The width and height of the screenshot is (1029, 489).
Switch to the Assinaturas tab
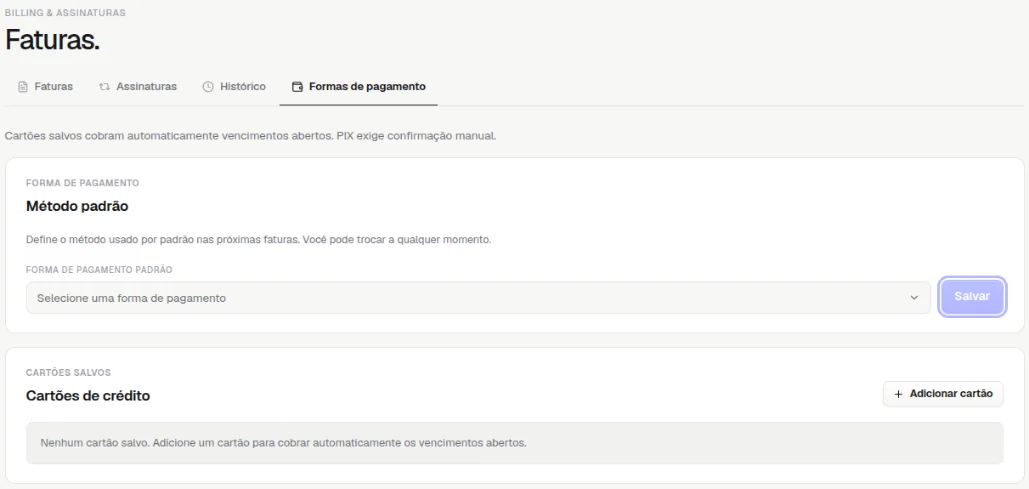pos(138,87)
